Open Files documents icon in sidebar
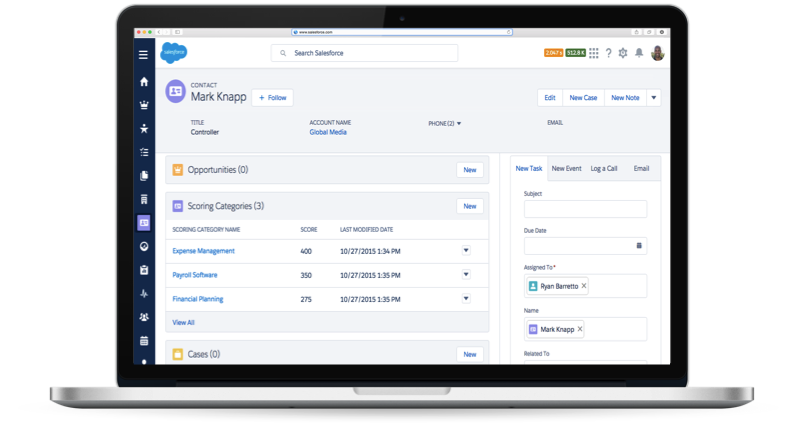The image size is (801, 429). pyautogui.click(x=144, y=175)
